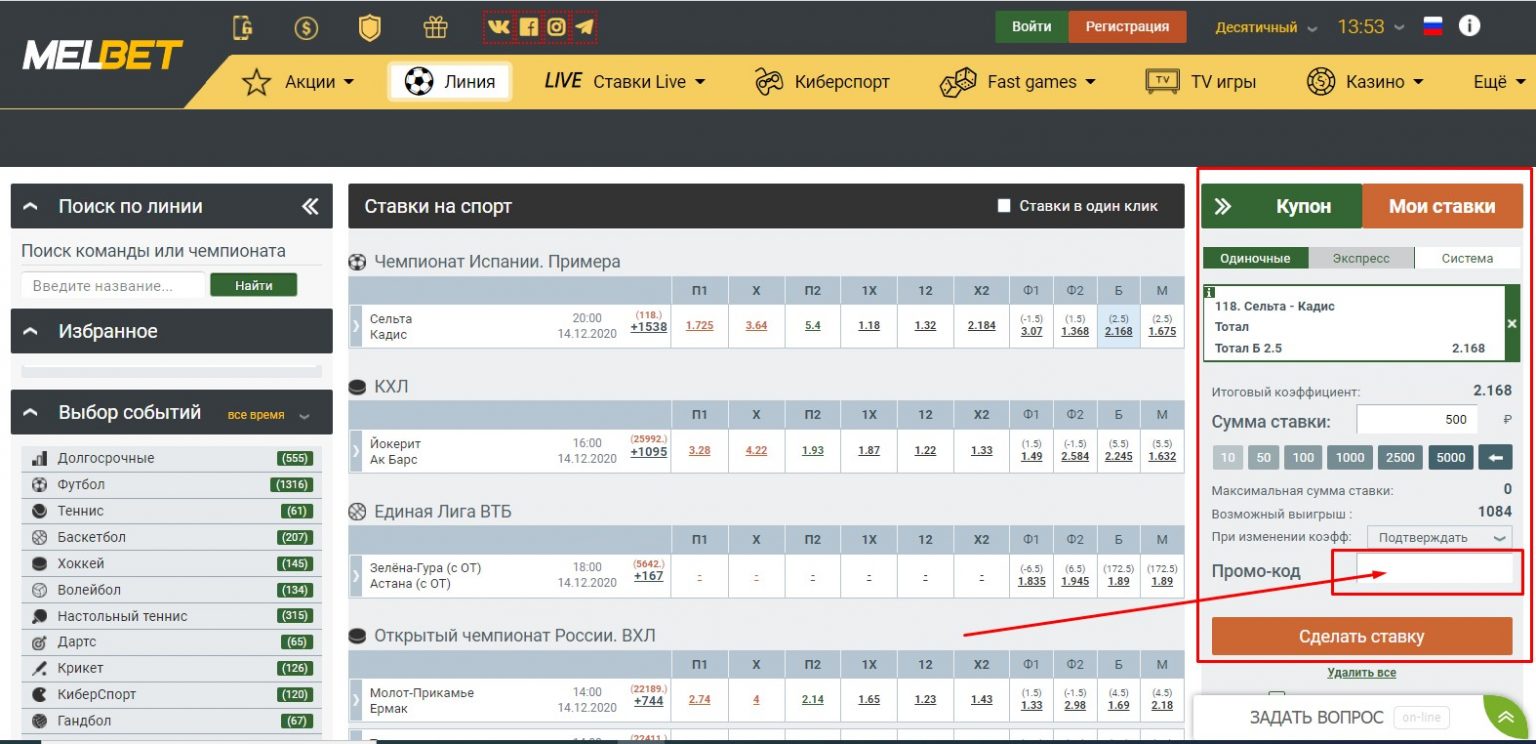Select the Одиночные bet type tab
1536x744 pixels.
tap(1255, 258)
